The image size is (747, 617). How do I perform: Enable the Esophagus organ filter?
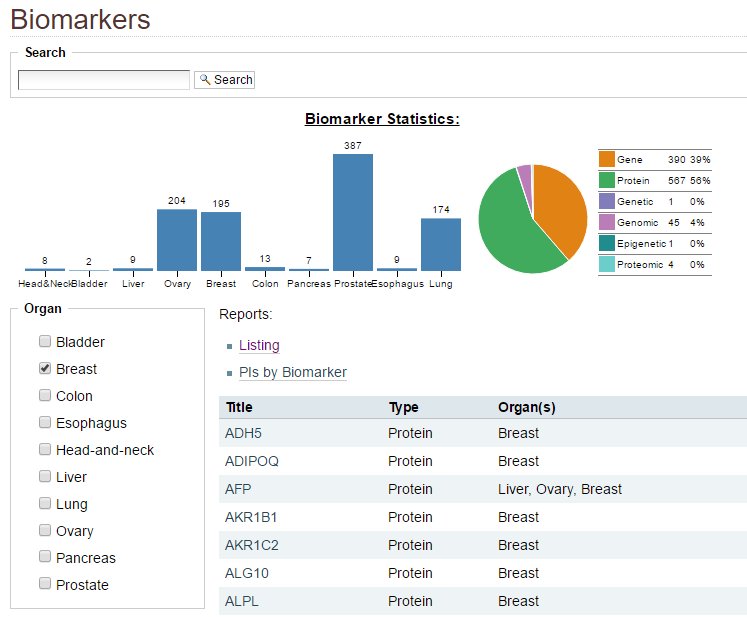(45, 422)
